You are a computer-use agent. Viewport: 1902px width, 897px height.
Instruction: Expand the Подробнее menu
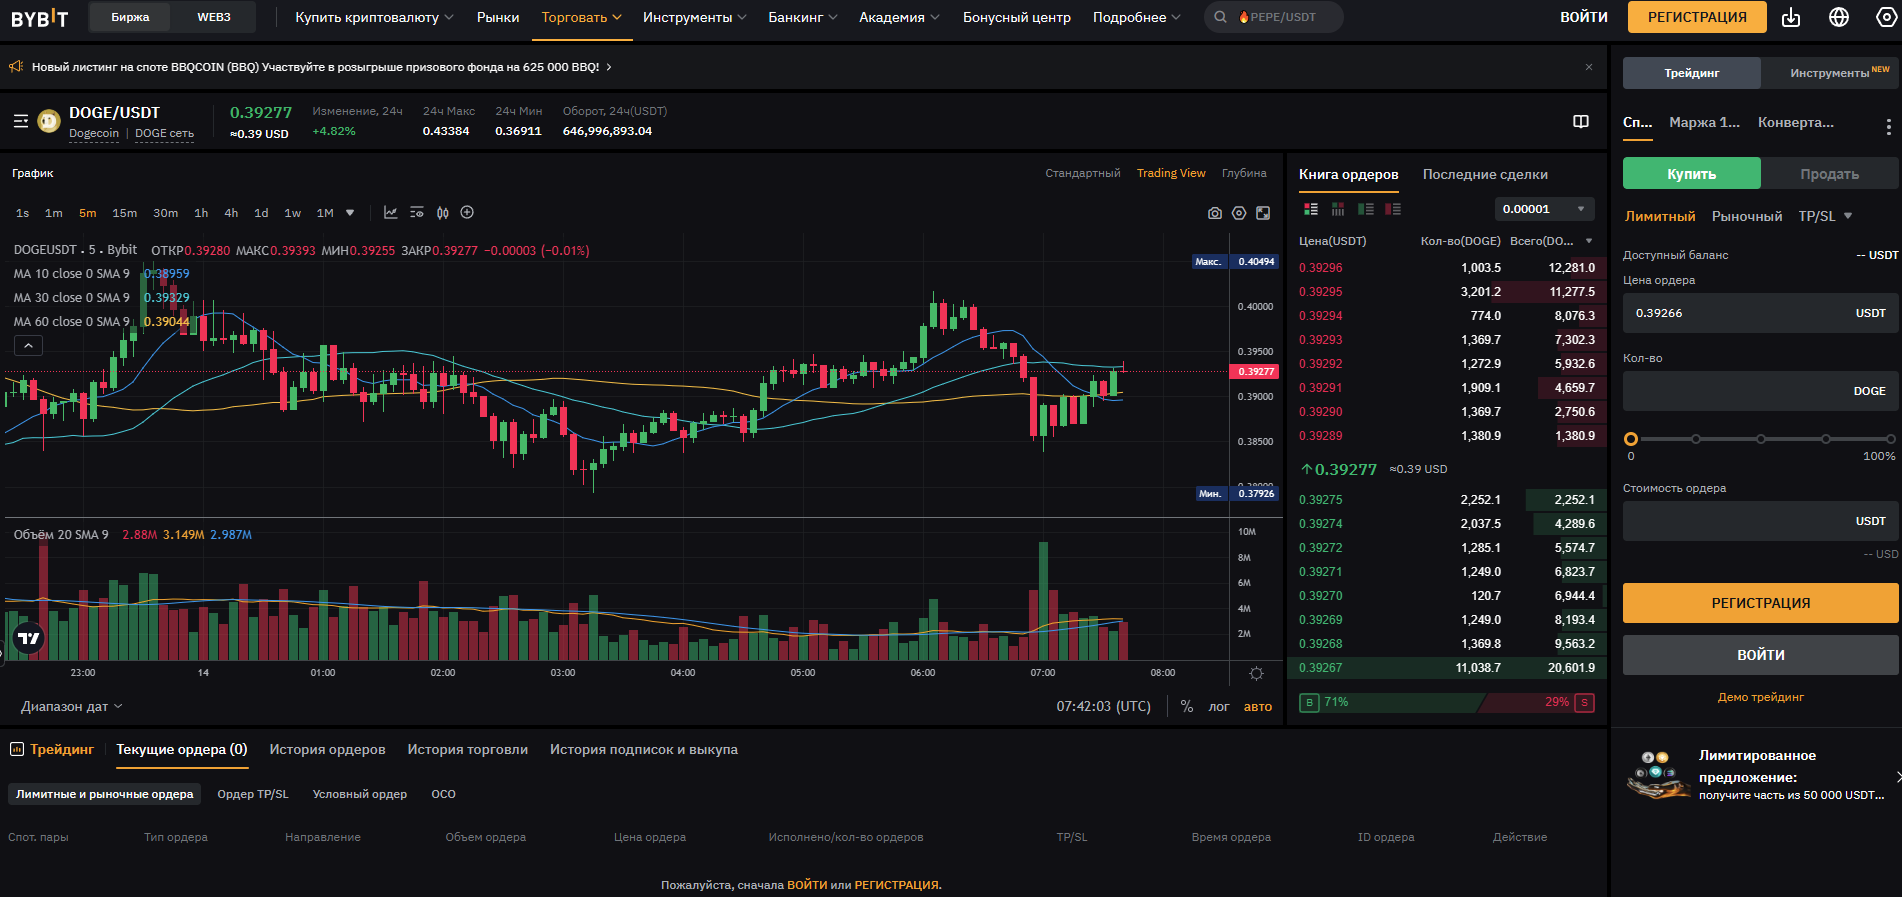coord(1136,17)
